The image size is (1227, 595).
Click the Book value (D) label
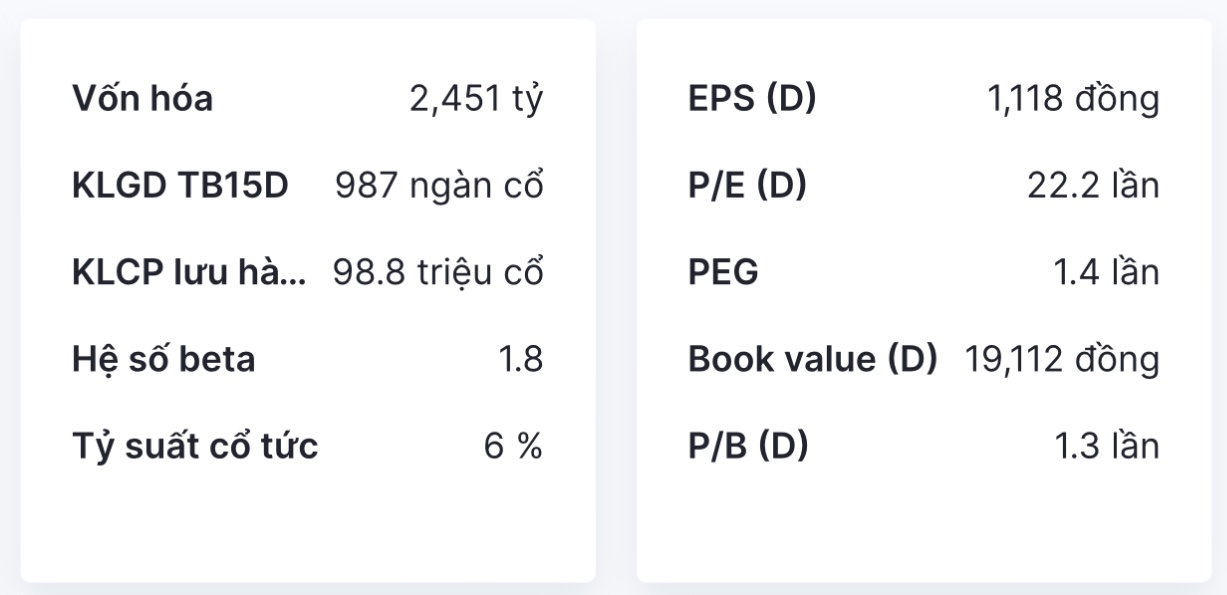pos(812,359)
